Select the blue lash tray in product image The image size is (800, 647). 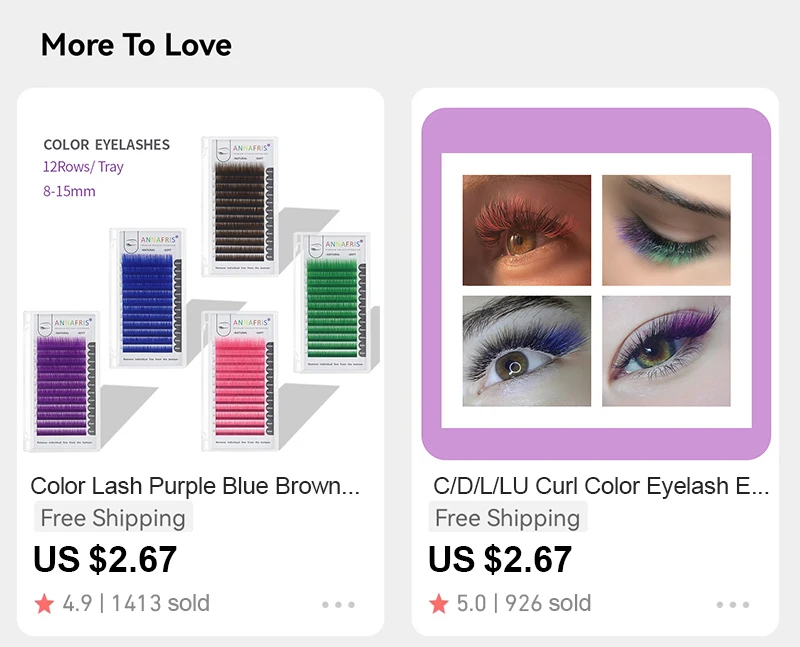pyautogui.click(x=147, y=297)
